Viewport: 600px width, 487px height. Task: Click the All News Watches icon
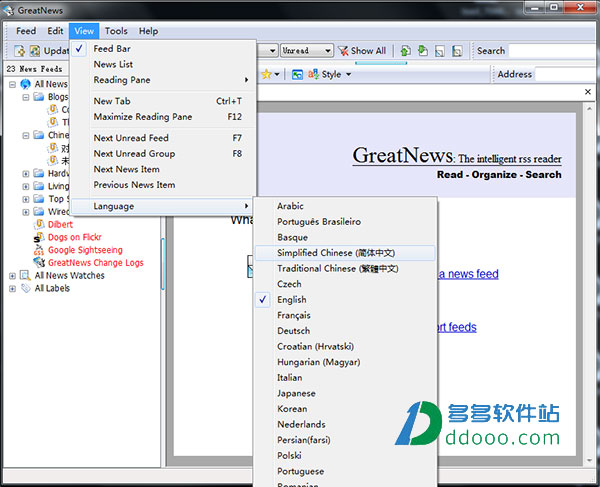25,275
